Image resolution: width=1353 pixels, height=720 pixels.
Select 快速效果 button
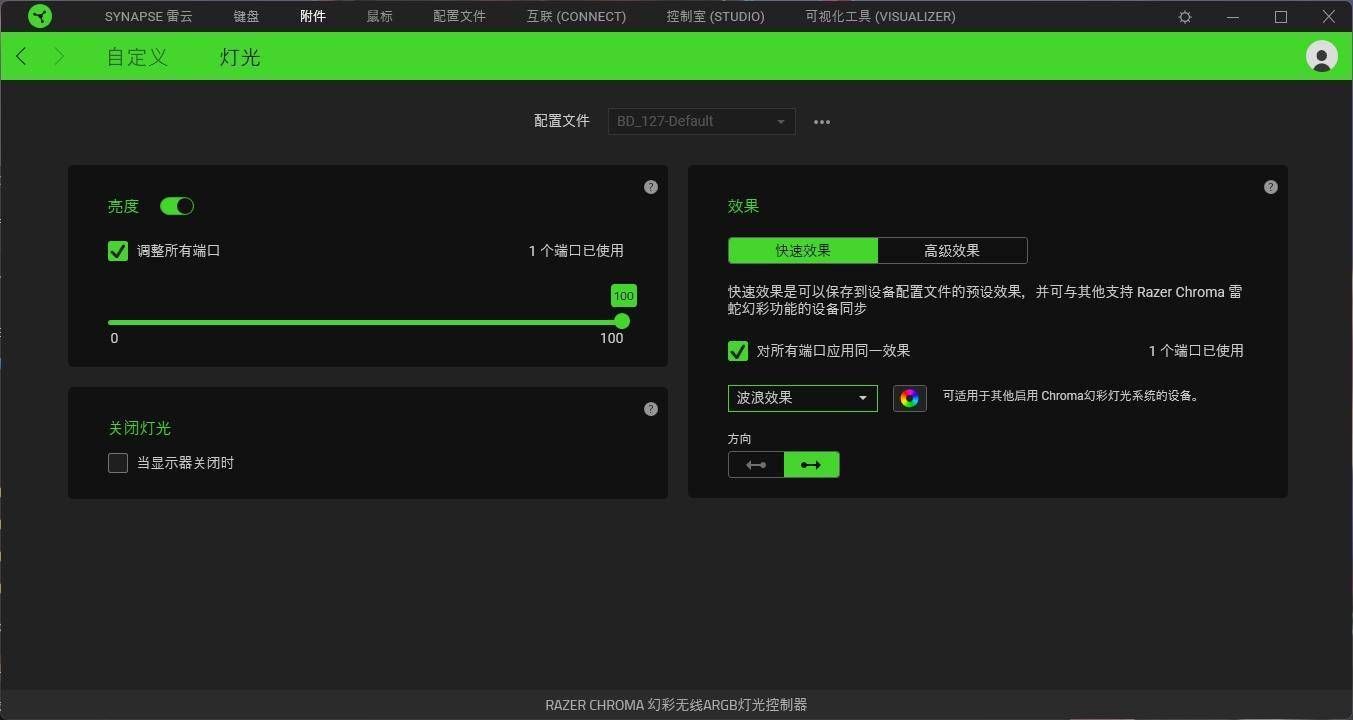[803, 250]
